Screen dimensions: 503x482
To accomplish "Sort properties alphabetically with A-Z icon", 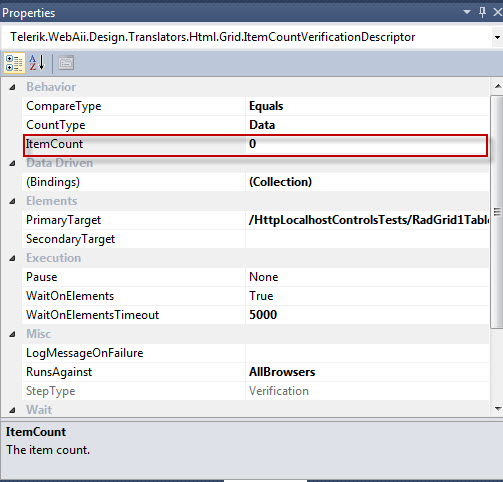I will click(x=37, y=63).
